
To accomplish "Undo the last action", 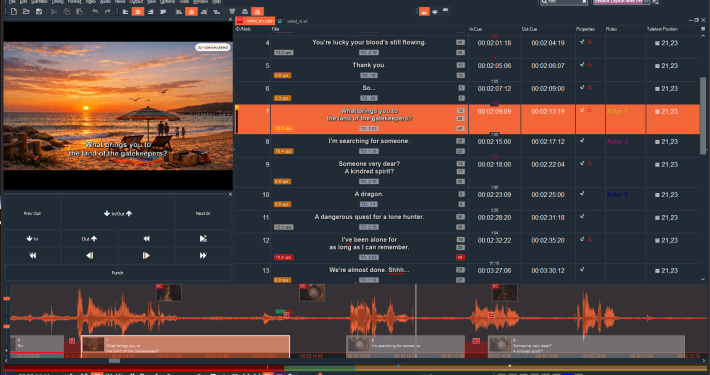I will pyautogui.click(x=95, y=12).
